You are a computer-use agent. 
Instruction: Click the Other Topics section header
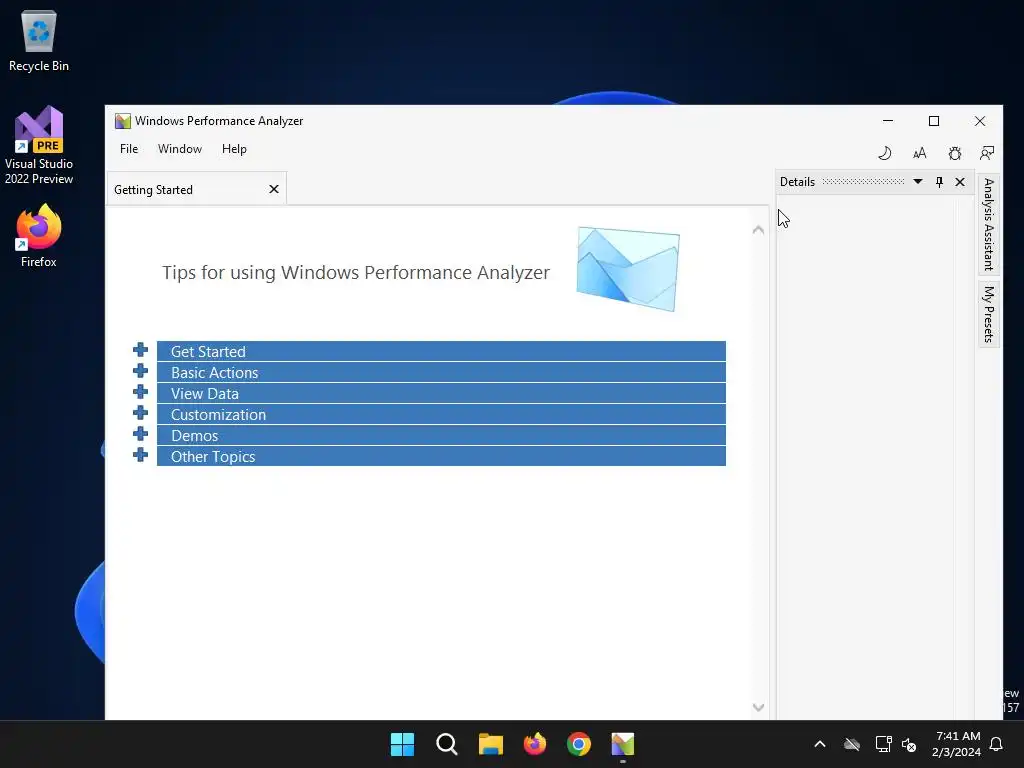(441, 456)
